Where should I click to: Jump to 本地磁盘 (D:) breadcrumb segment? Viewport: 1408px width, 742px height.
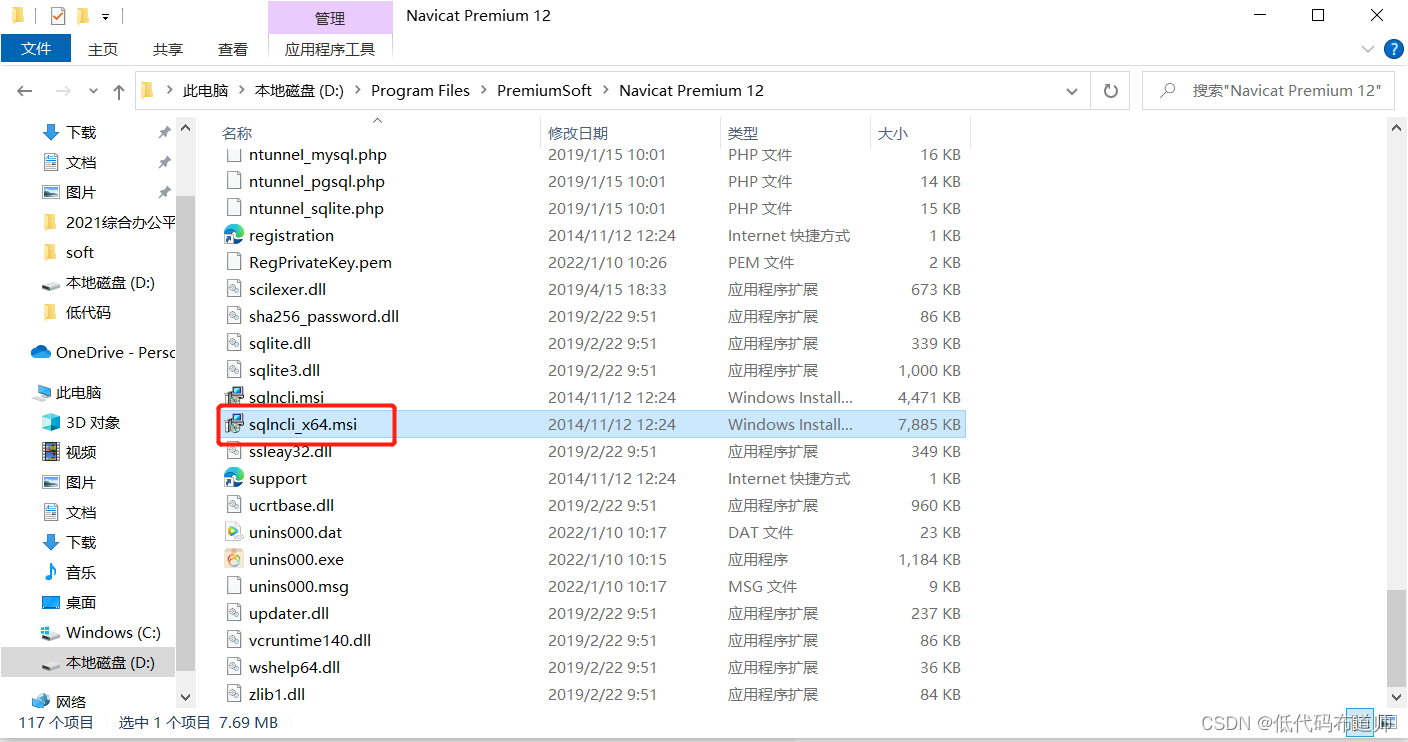(x=299, y=91)
